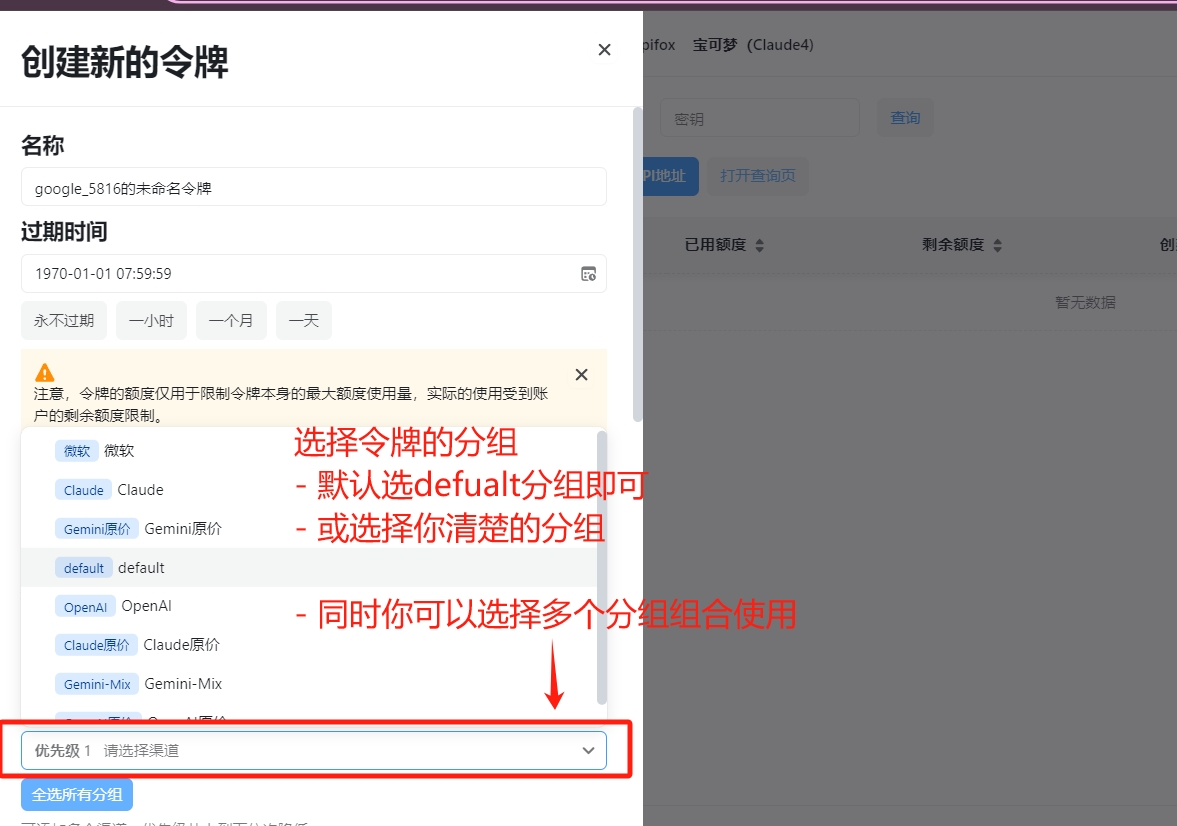Choose the OpenAI group option
The image size is (1177, 826).
pos(146,606)
